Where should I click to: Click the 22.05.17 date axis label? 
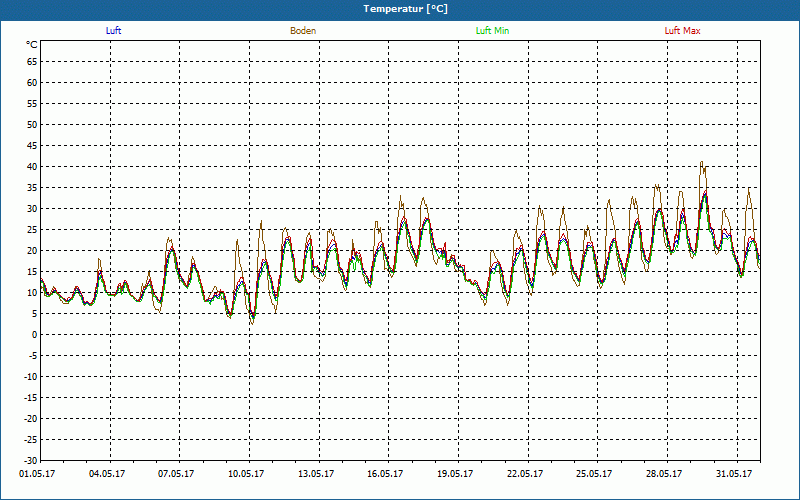(525, 474)
